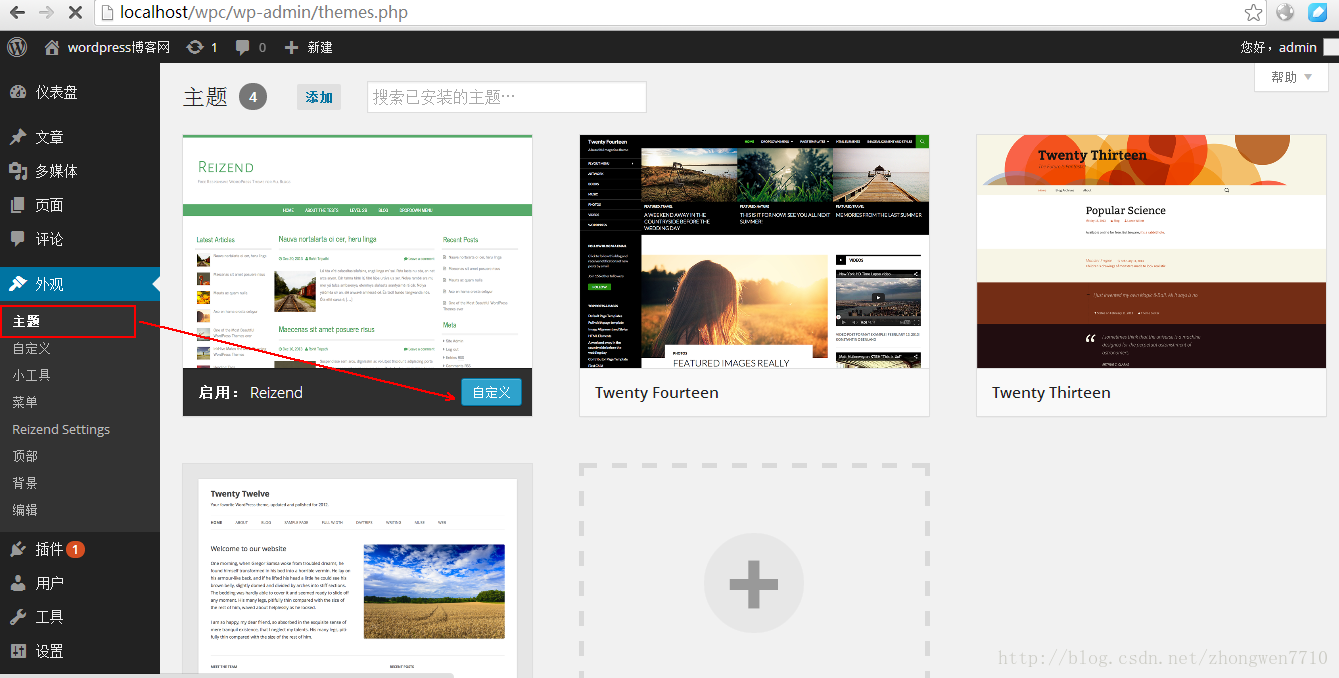Click the large plus add-theme icon

754,583
